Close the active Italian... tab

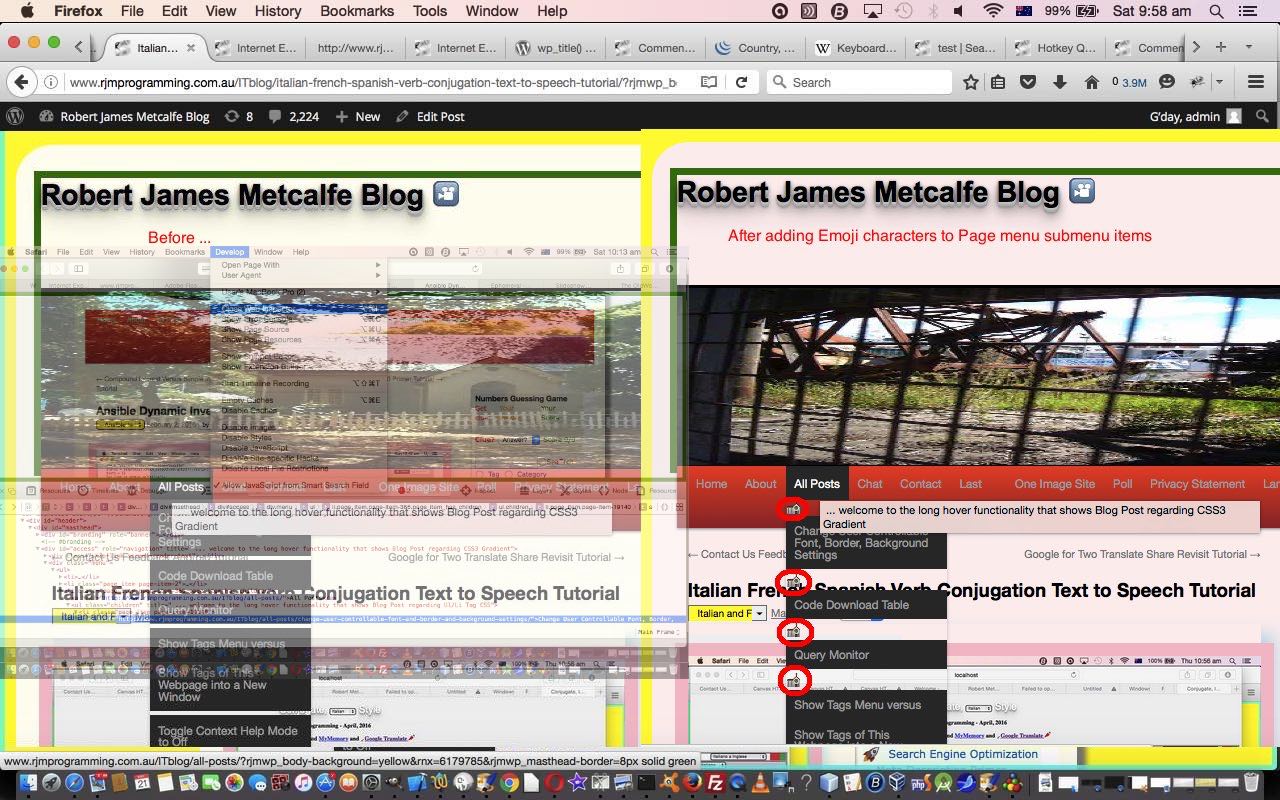[191, 47]
